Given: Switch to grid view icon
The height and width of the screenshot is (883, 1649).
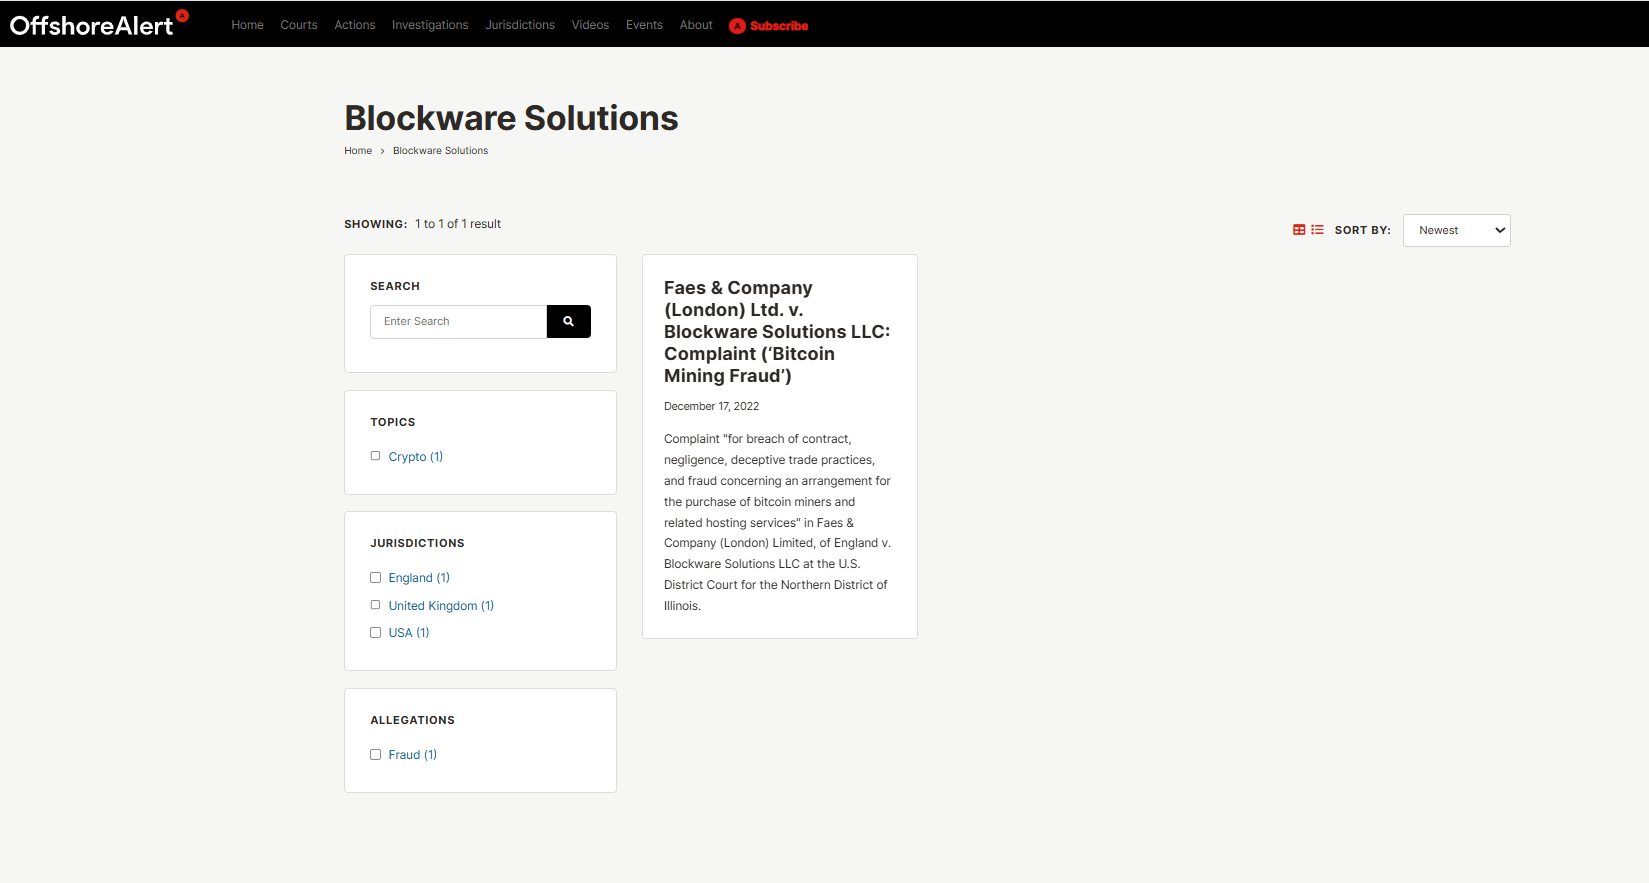Looking at the screenshot, I should tap(1299, 230).
